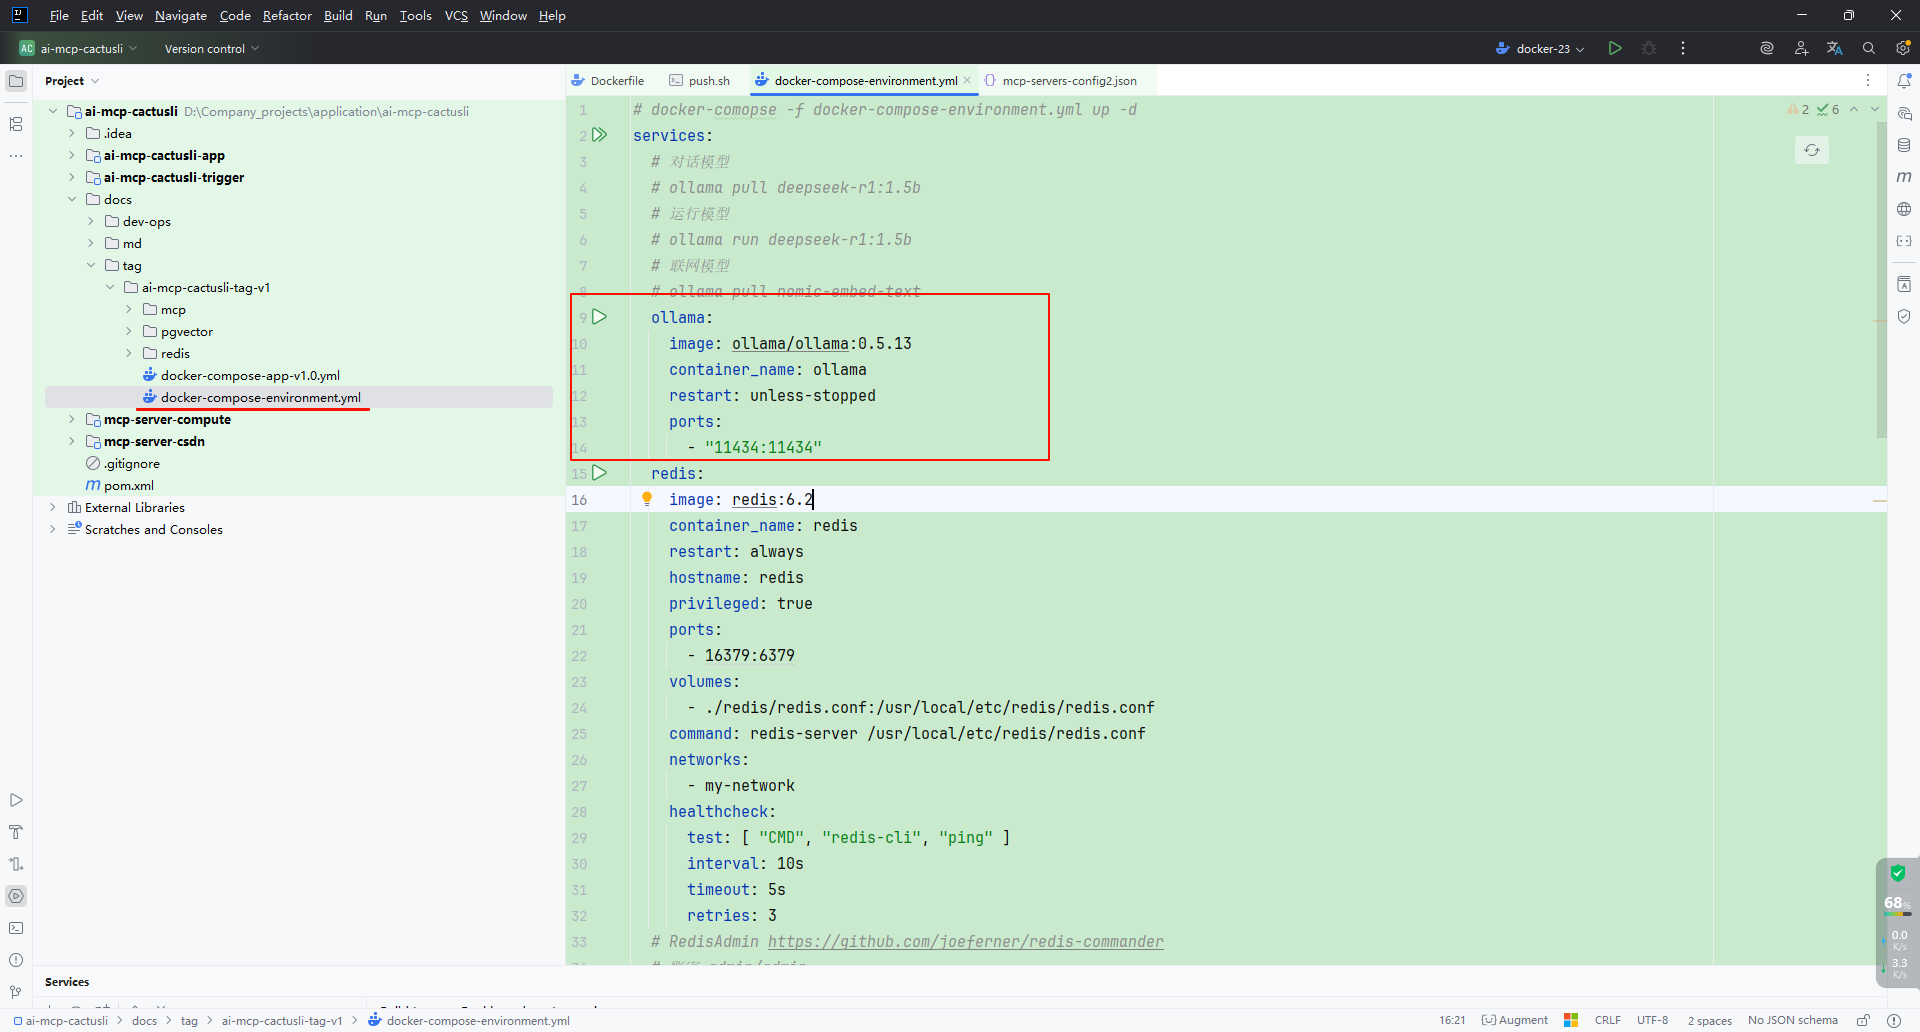The height and width of the screenshot is (1032, 1920).
Task: Open the ai-mcp-cactusli project dropdown
Action: [x=78, y=48]
